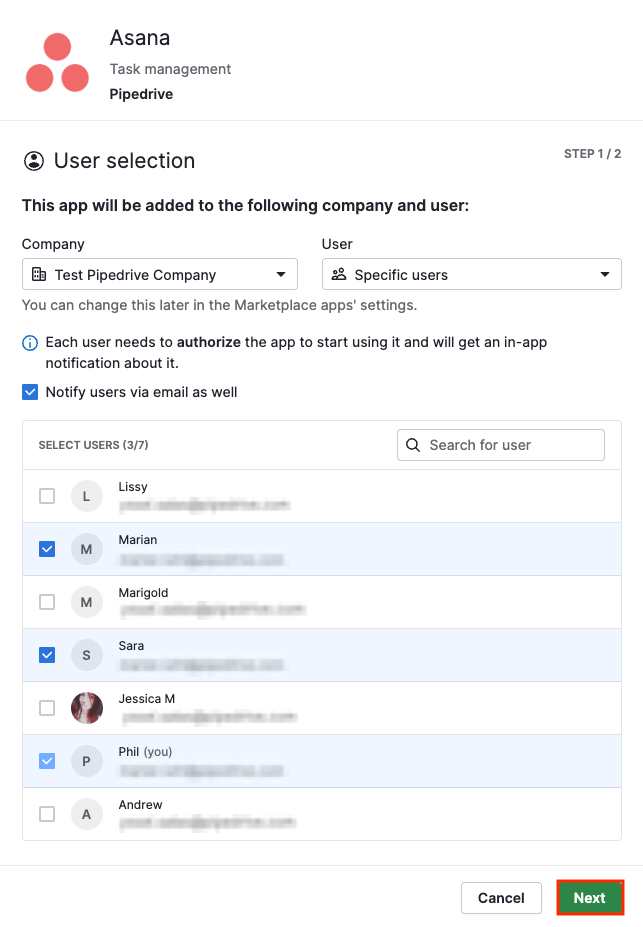This screenshot has height=927, width=643.
Task: Click the Cancel button
Action: coord(501,897)
